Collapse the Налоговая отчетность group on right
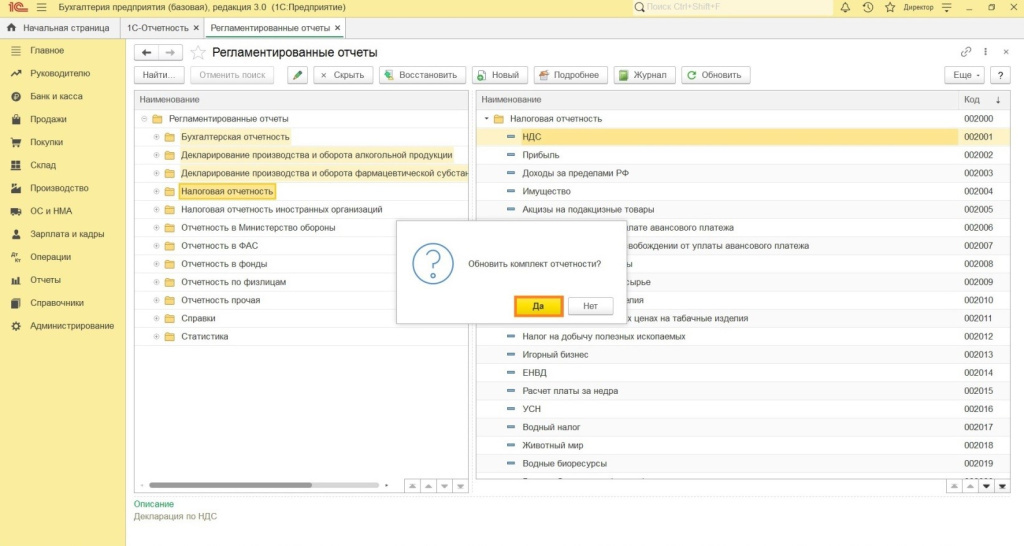 [x=486, y=119]
